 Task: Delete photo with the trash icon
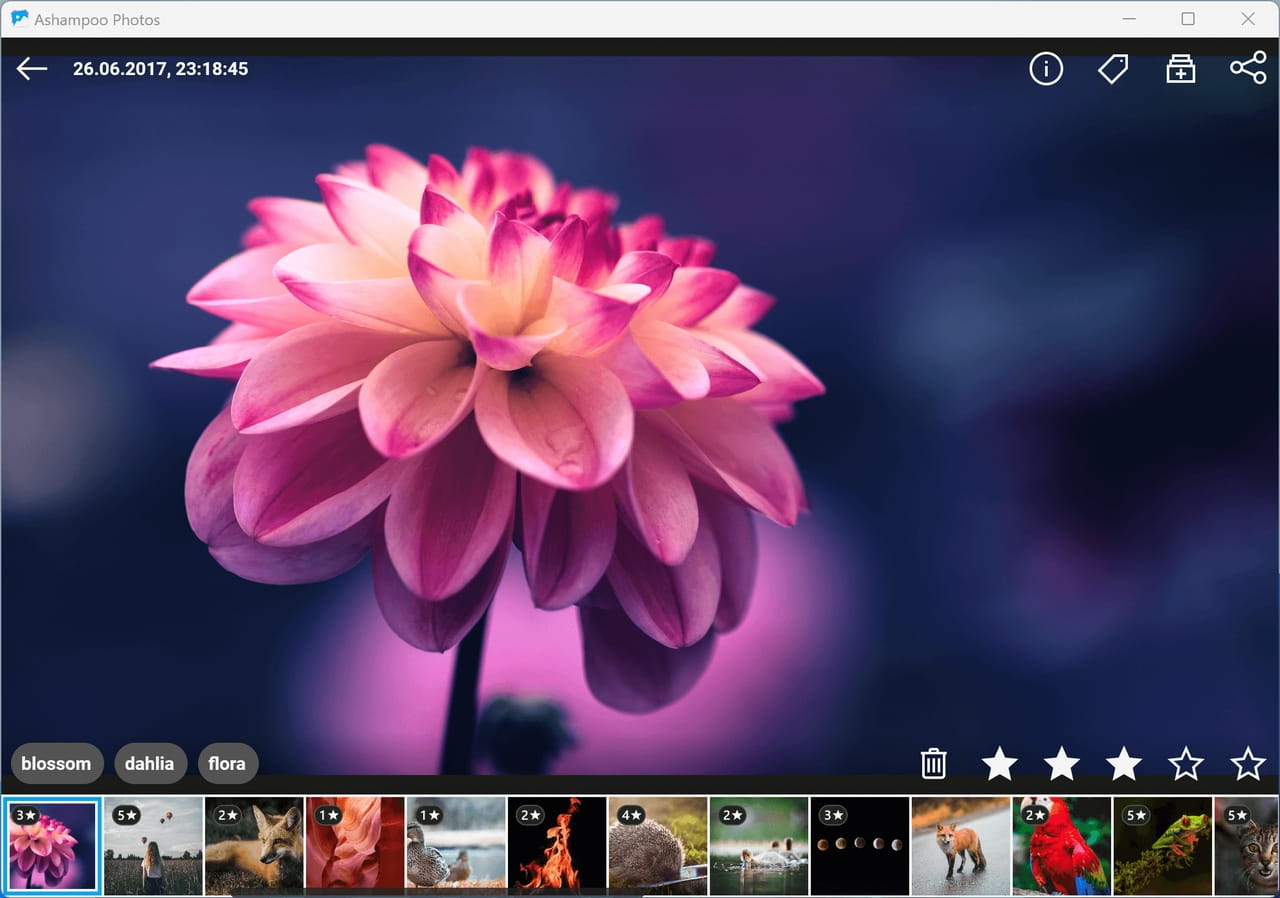click(x=933, y=763)
